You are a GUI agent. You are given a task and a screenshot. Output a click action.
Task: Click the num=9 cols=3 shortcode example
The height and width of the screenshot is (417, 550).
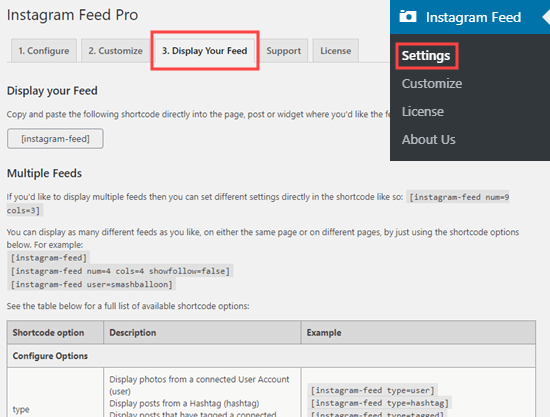tap(258, 204)
